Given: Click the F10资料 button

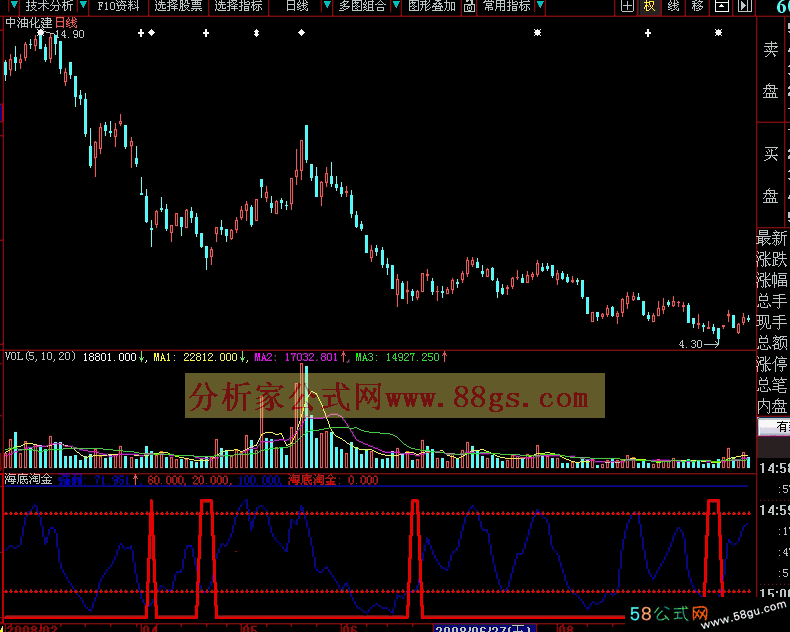Looking at the screenshot, I should 118,6.
